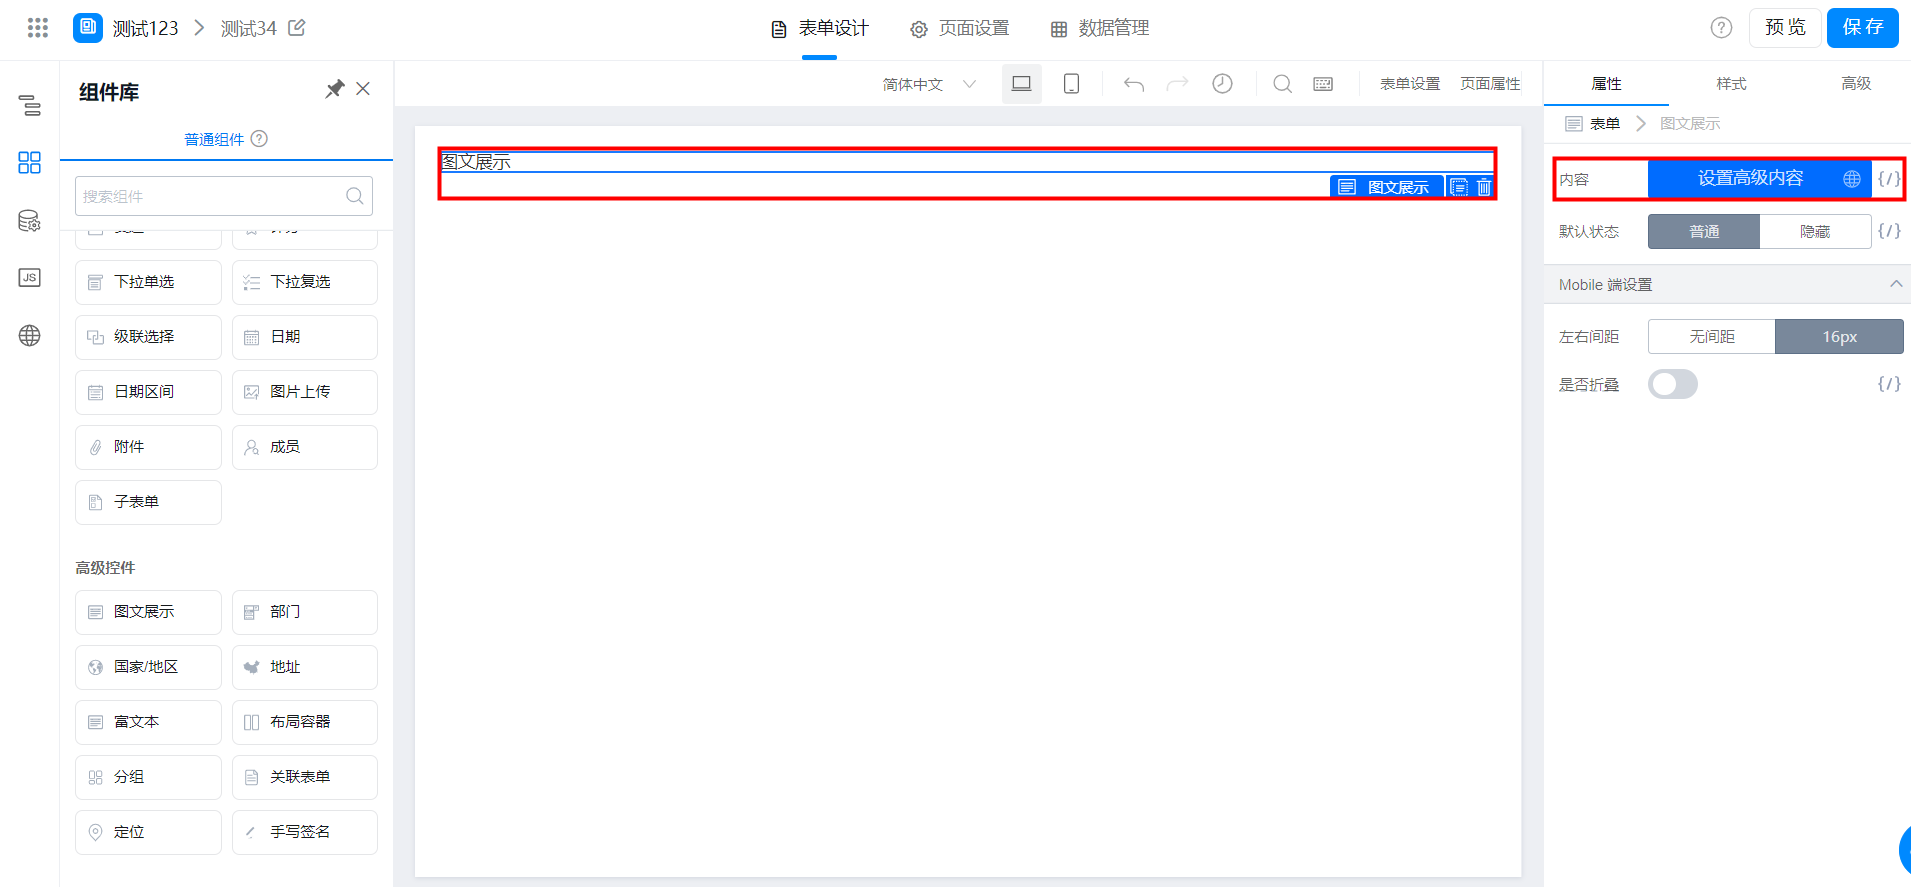Open the 简体中文 language dropdown

click(929, 84)
